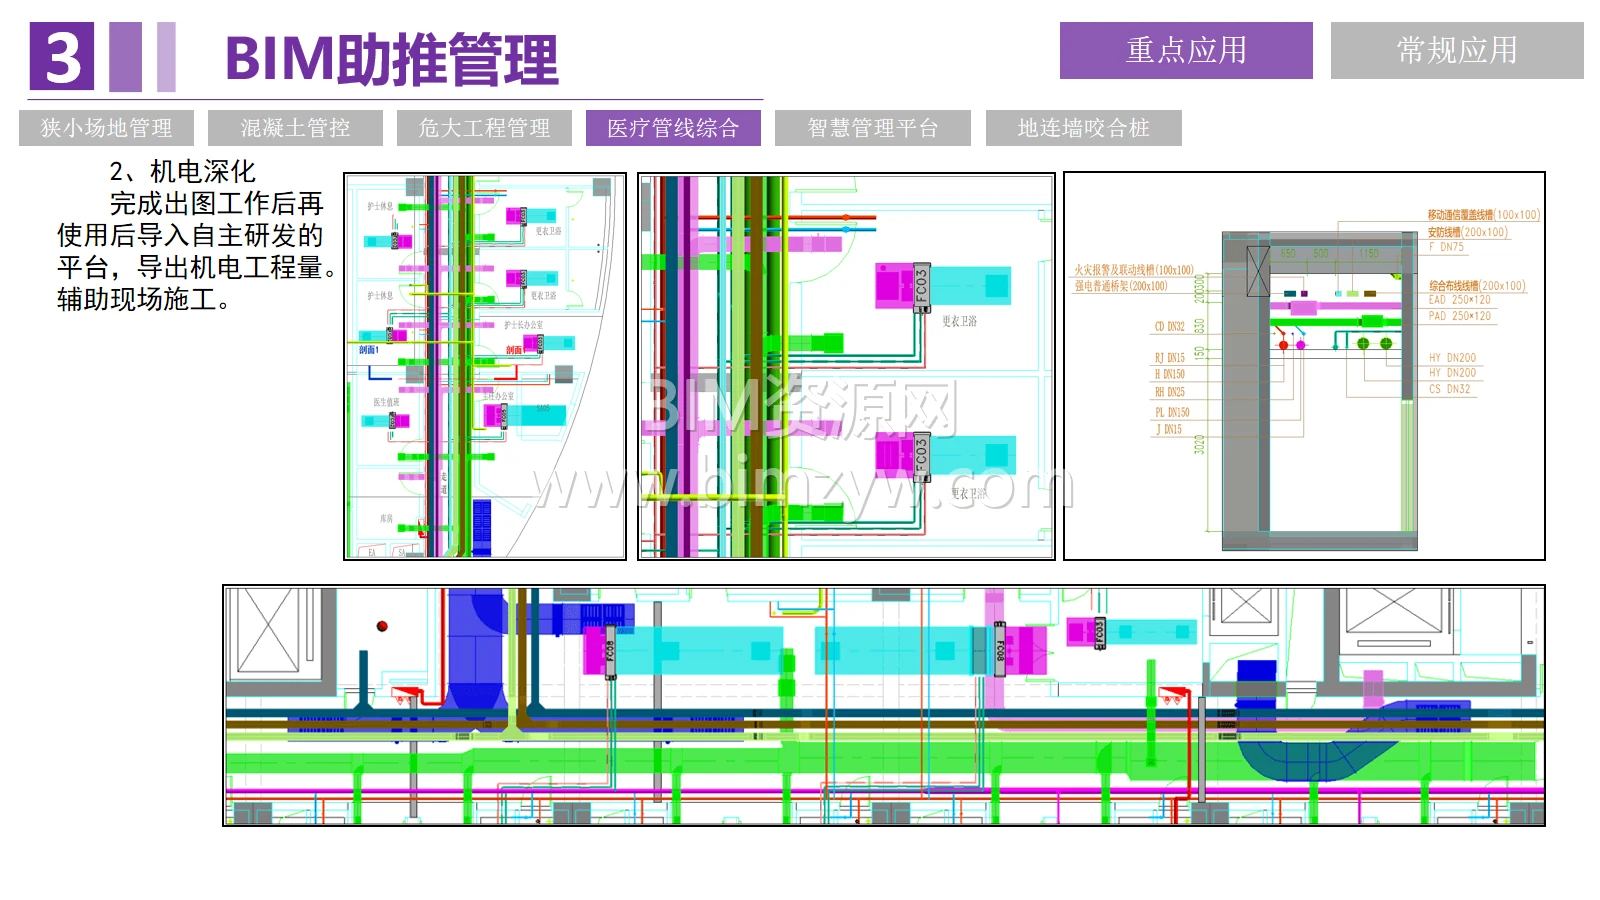Open the 智慧管理平台 tab
Viewport: 1600px width, 900px height.
coord(873,128)
